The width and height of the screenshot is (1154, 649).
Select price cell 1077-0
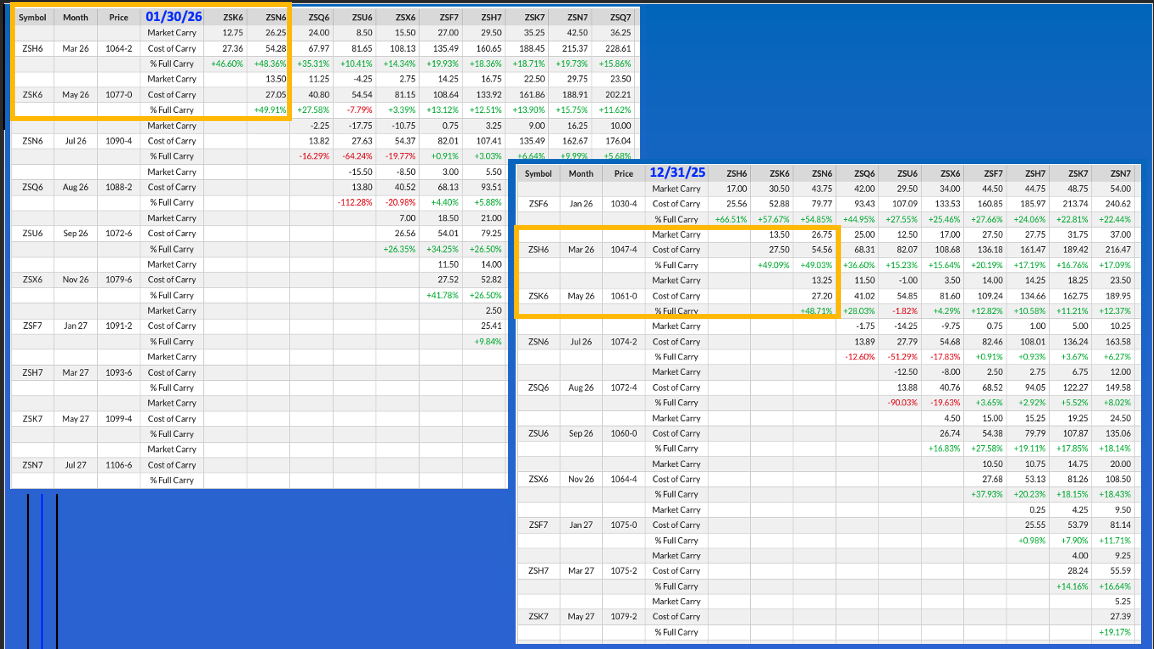118,95
